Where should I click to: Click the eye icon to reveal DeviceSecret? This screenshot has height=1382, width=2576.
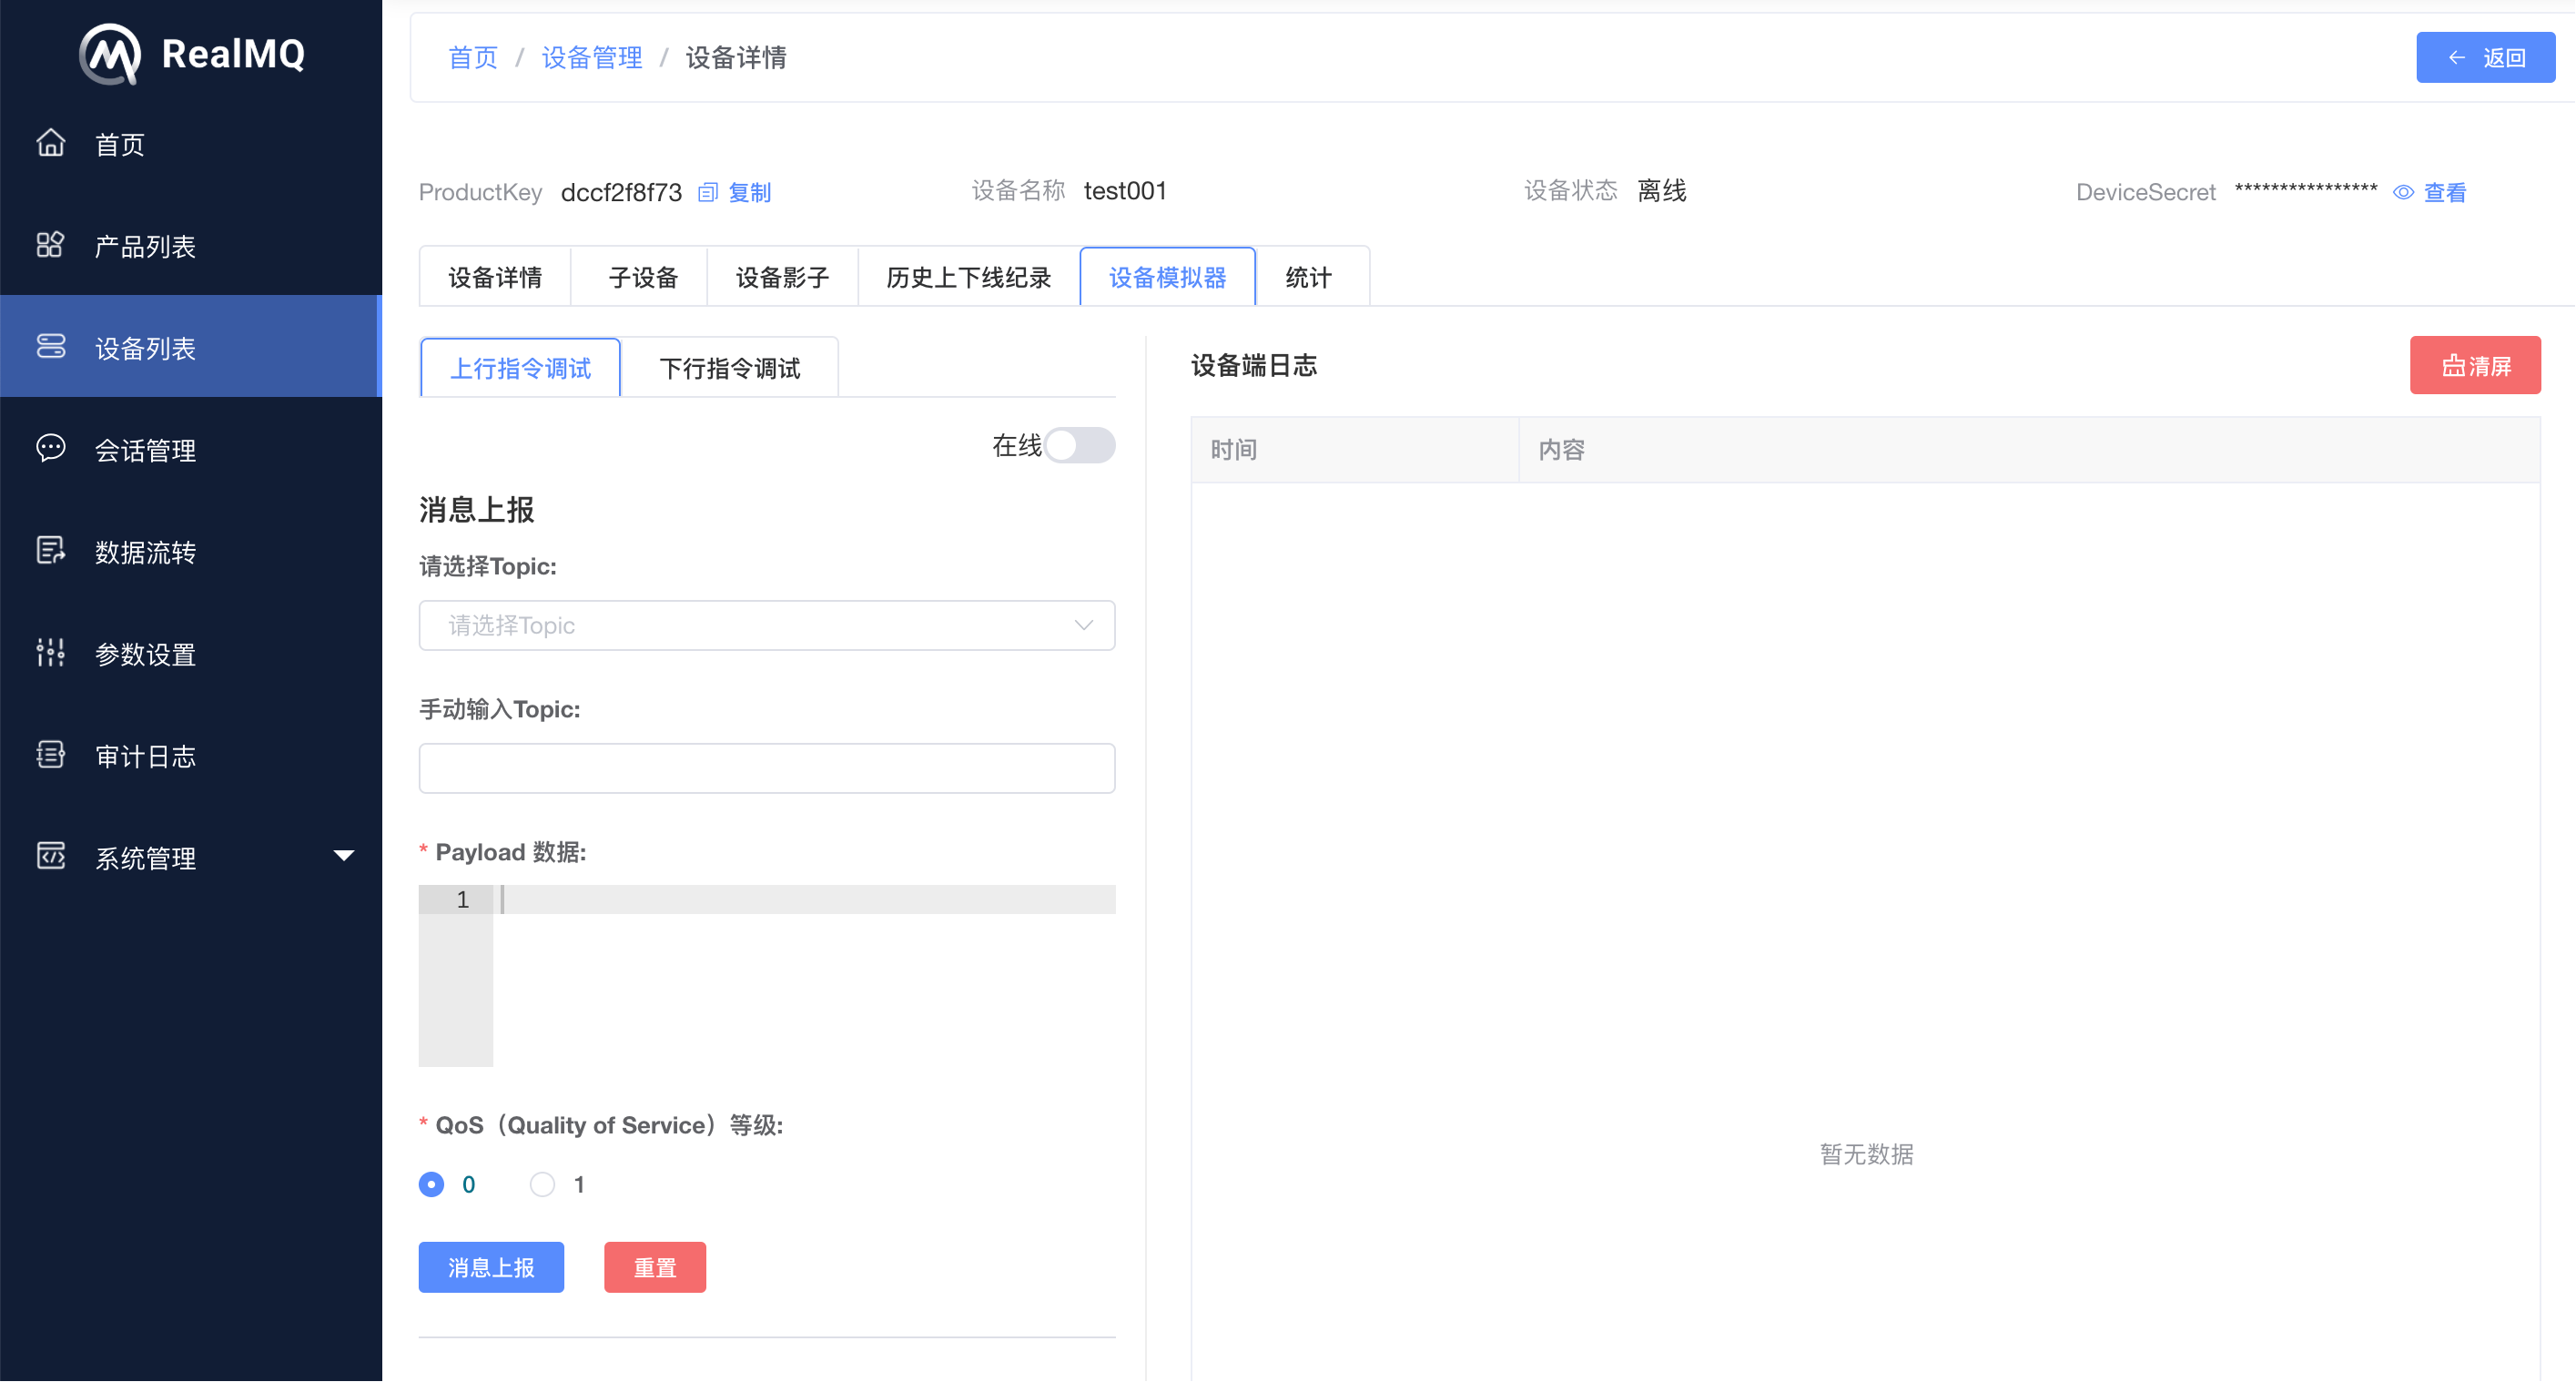[x=2404, y=192]
